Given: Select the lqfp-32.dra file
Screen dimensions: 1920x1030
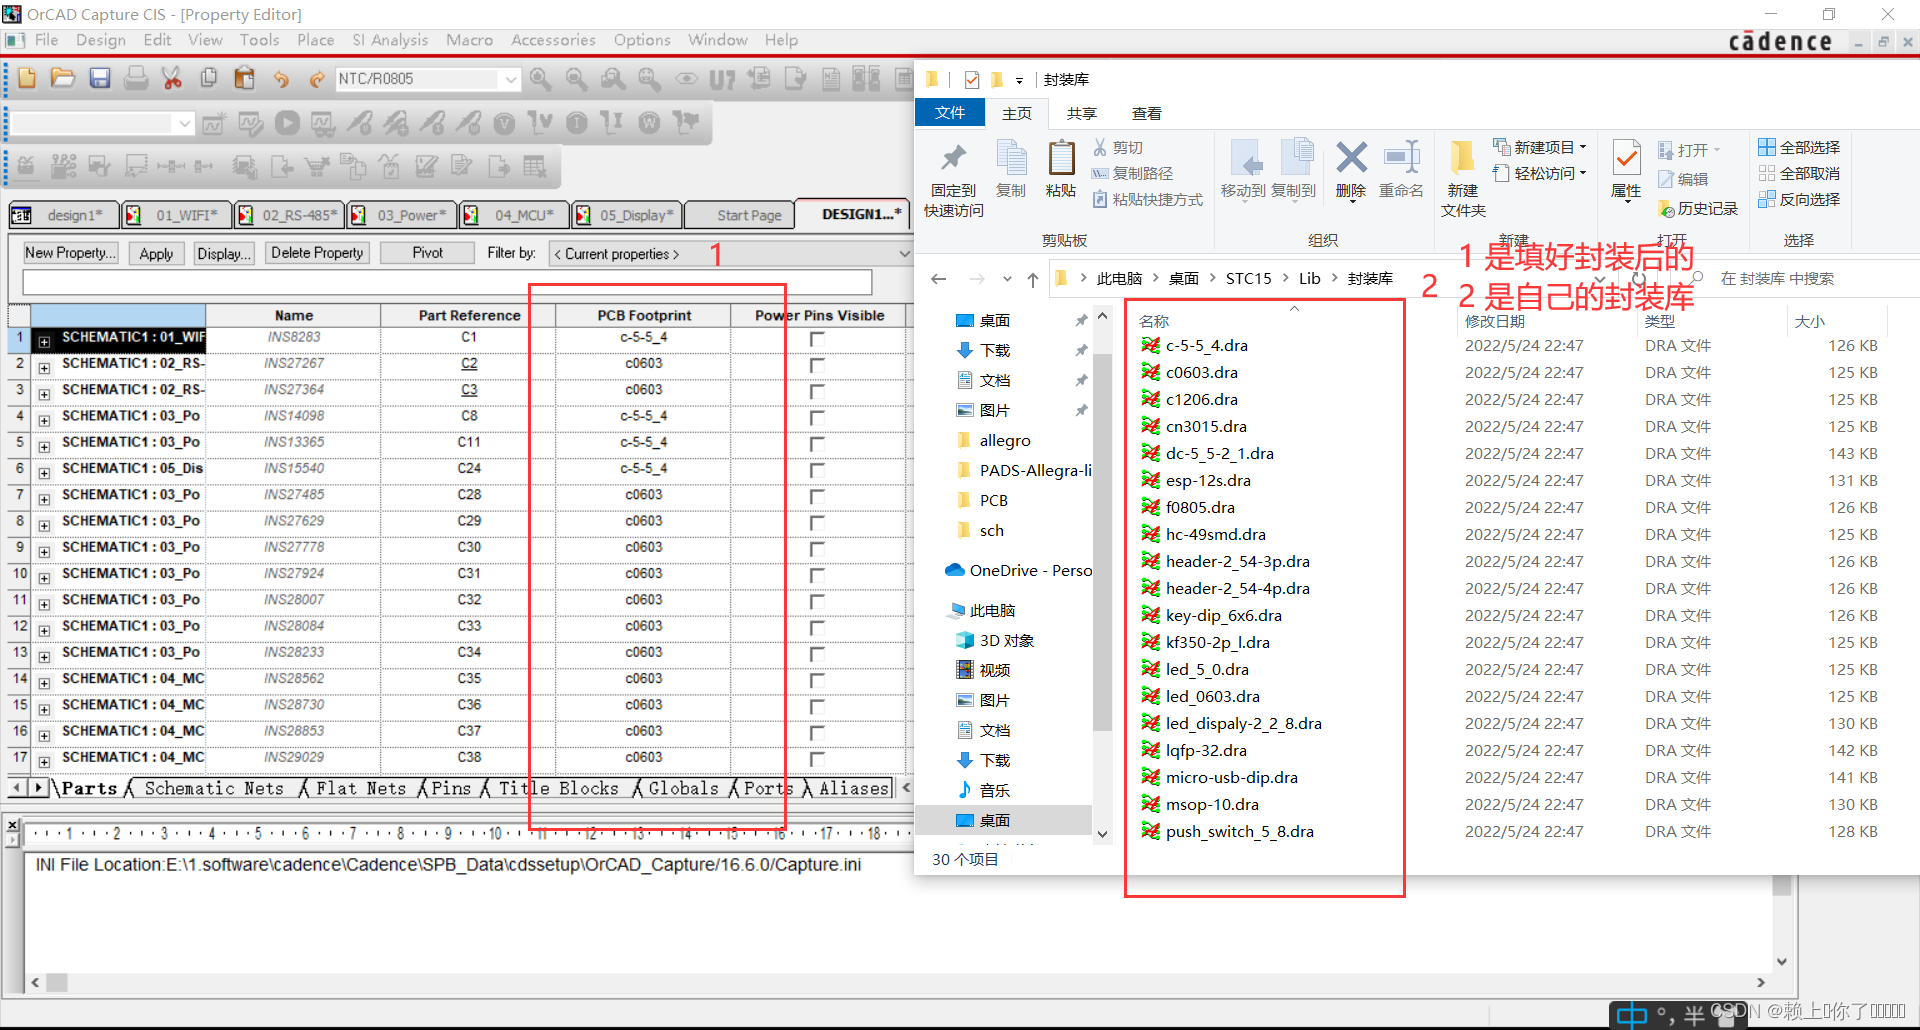Looking at the screenshot, I should [1206, 750].
